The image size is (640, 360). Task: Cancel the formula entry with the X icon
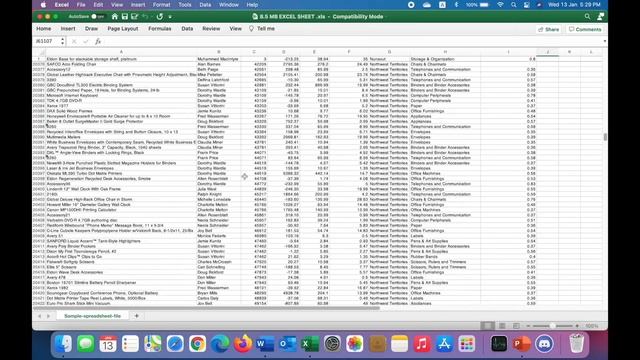74,41
